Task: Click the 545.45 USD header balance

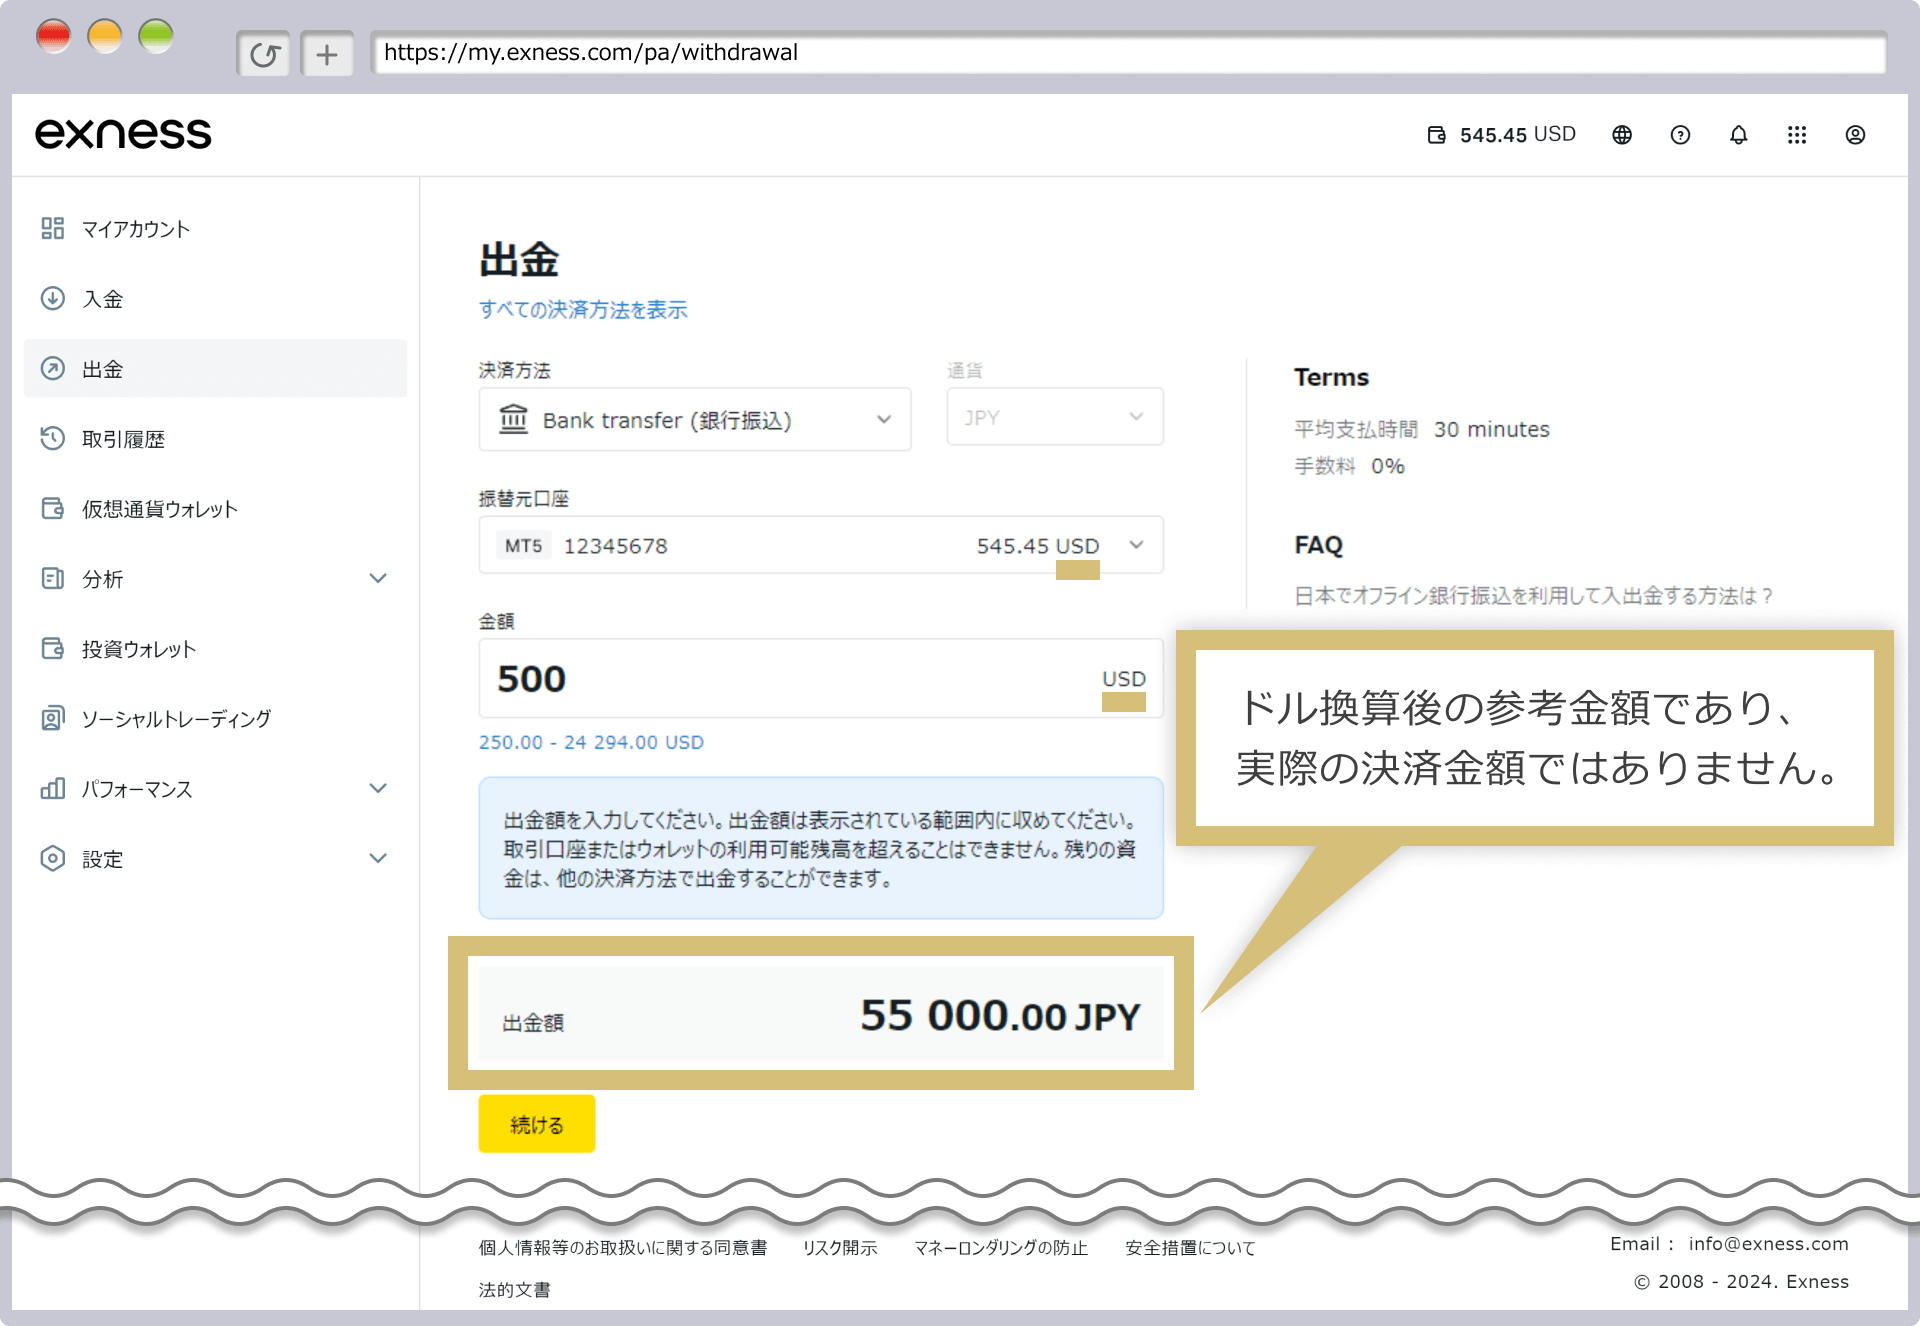Action: click(x=1518, y=135)
